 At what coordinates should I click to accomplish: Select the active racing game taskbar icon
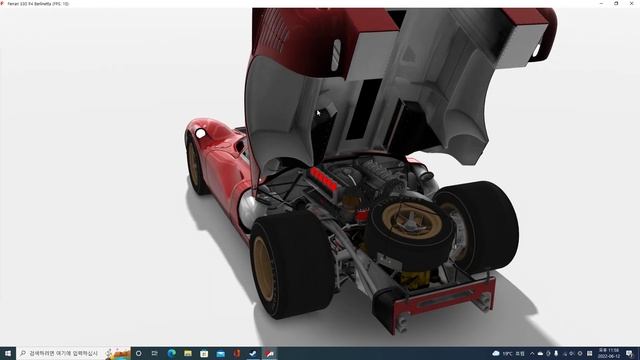pyautogui.click(x=269, y=353)
